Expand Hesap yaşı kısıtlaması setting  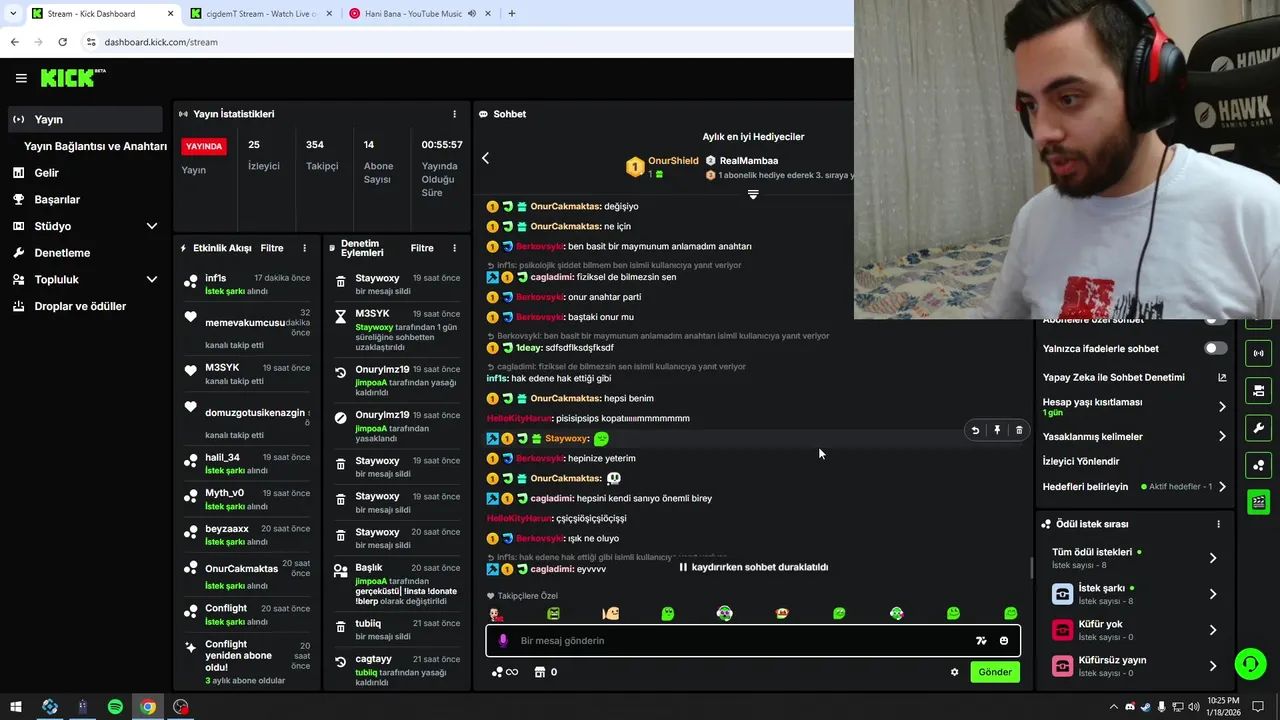coord(1135,406)
